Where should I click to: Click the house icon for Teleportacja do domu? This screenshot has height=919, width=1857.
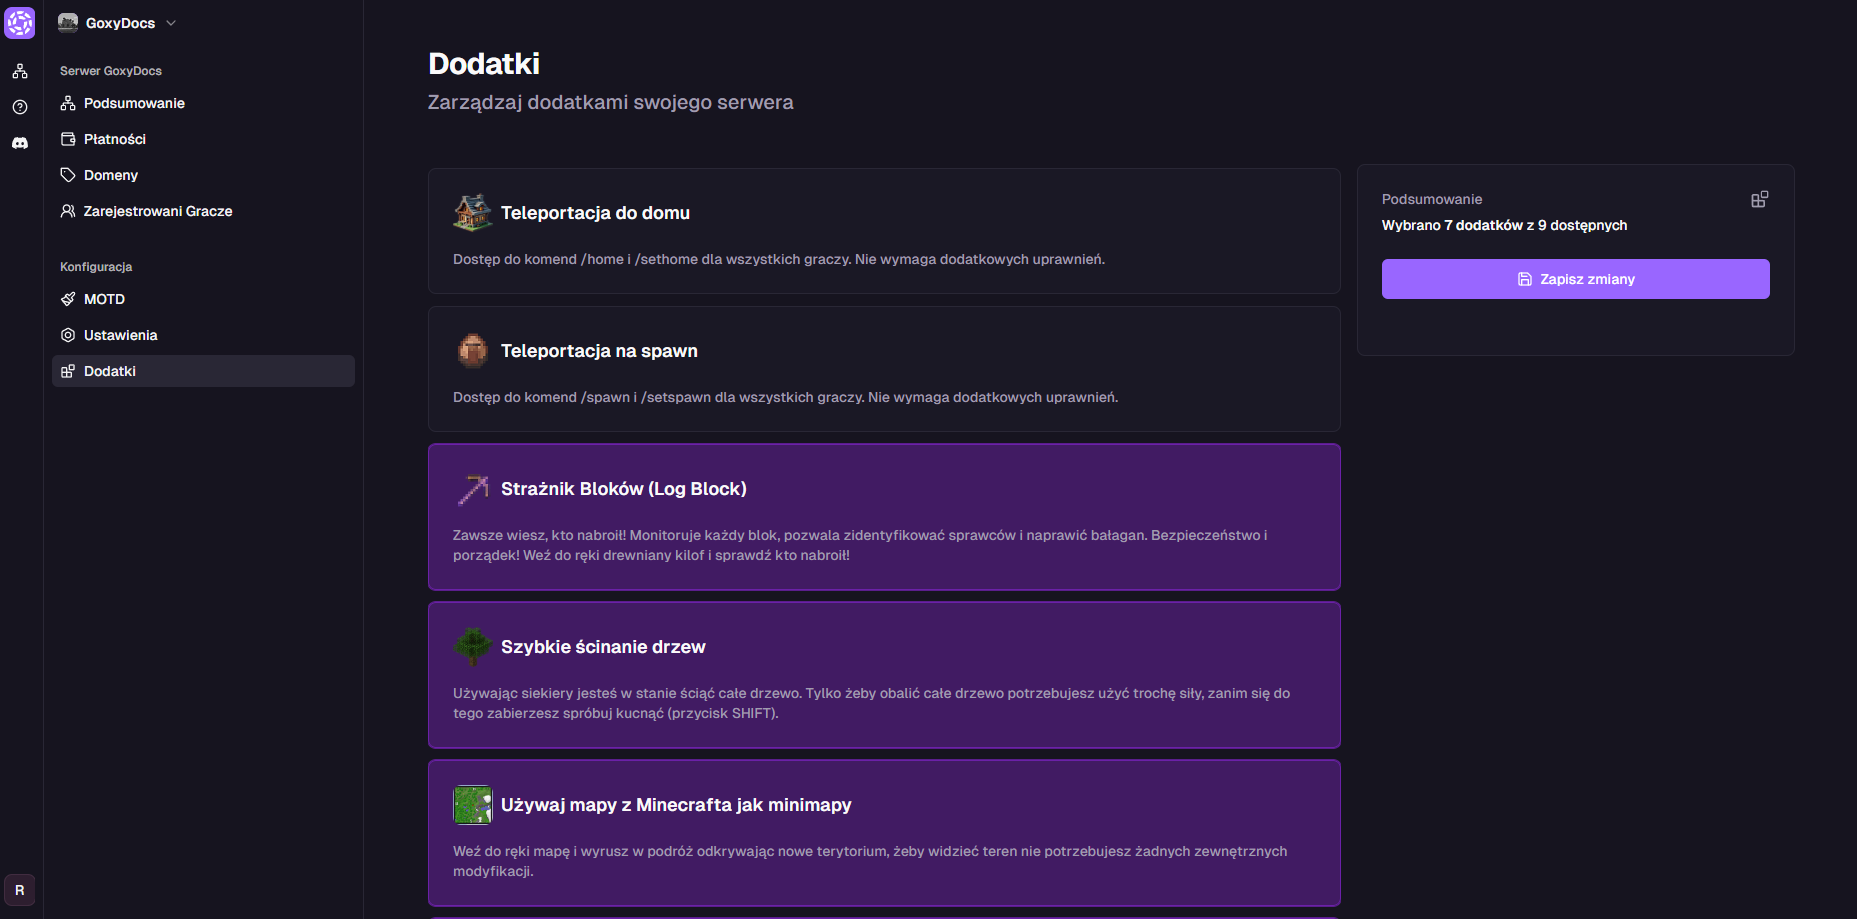click(472, 213)
